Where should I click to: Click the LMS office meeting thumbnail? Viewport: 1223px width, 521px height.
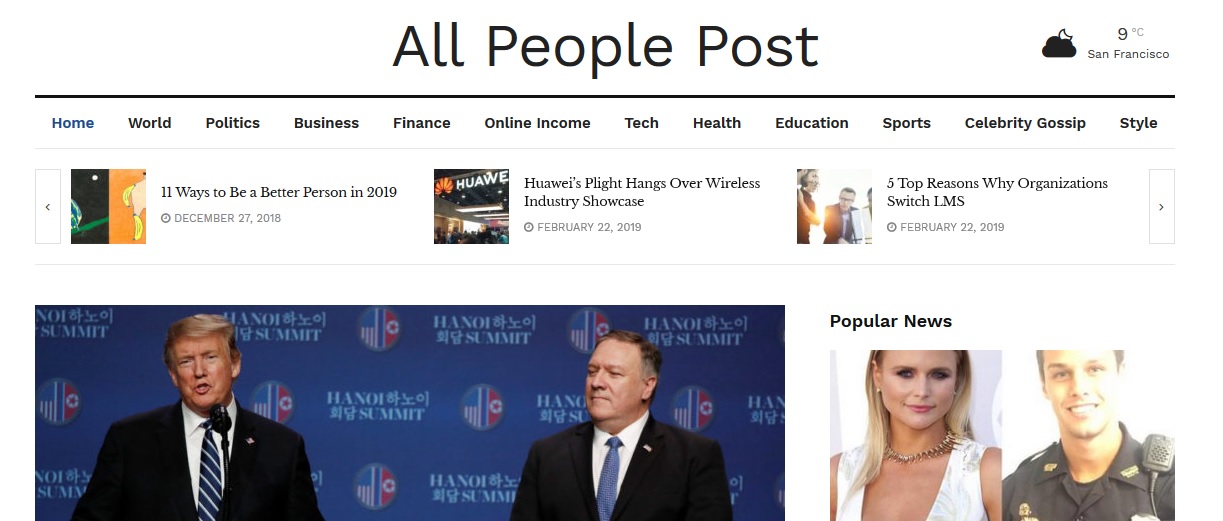[834, 207]
